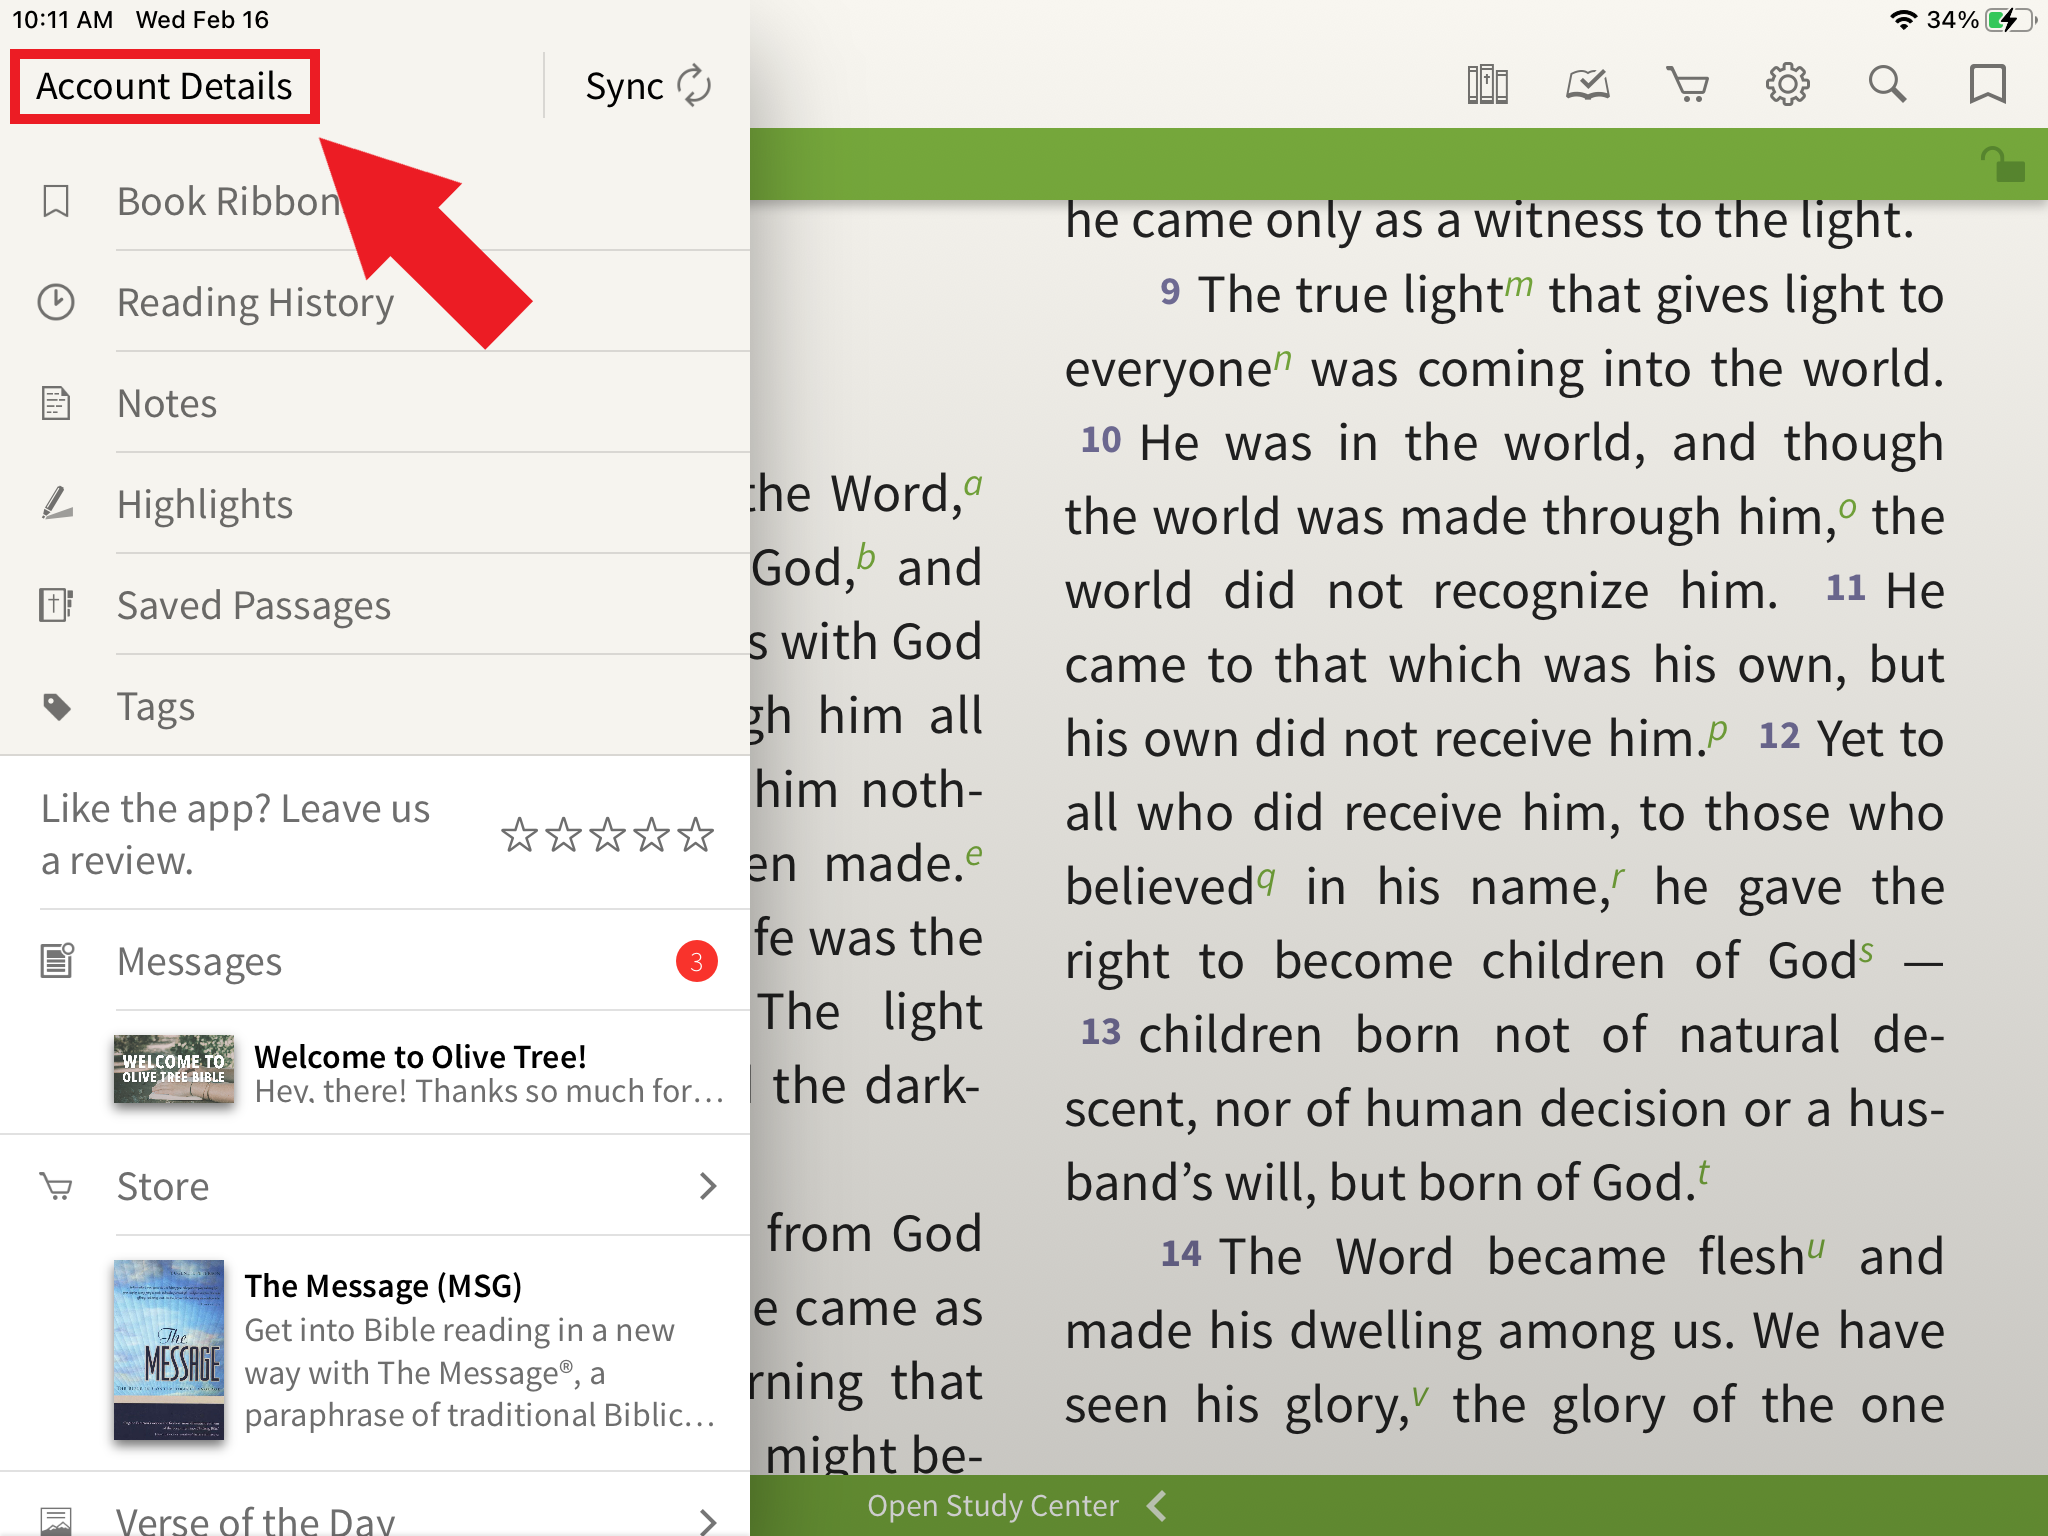Rate the app with the second star
The width and height of the screenshot is (2048, 1536).
[x=563, y=834]
